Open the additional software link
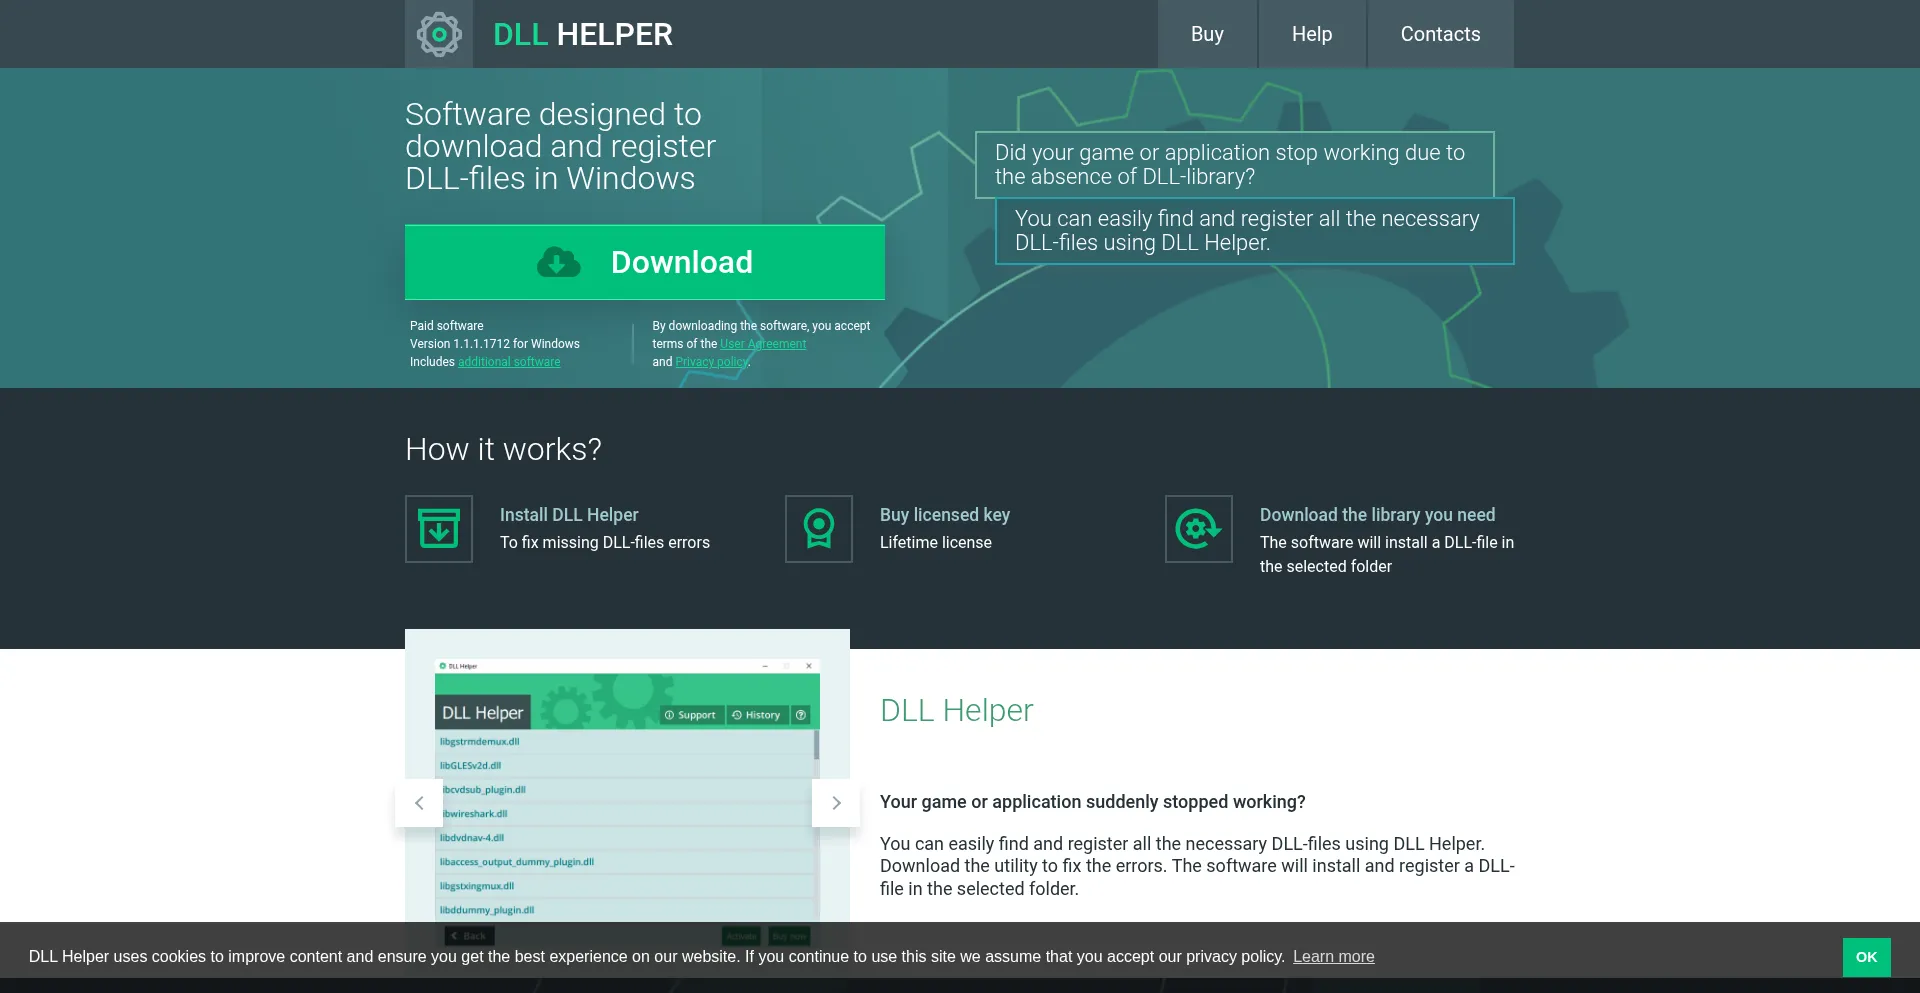Viewport: 1920px width, 993px height. tap(509, 362)
